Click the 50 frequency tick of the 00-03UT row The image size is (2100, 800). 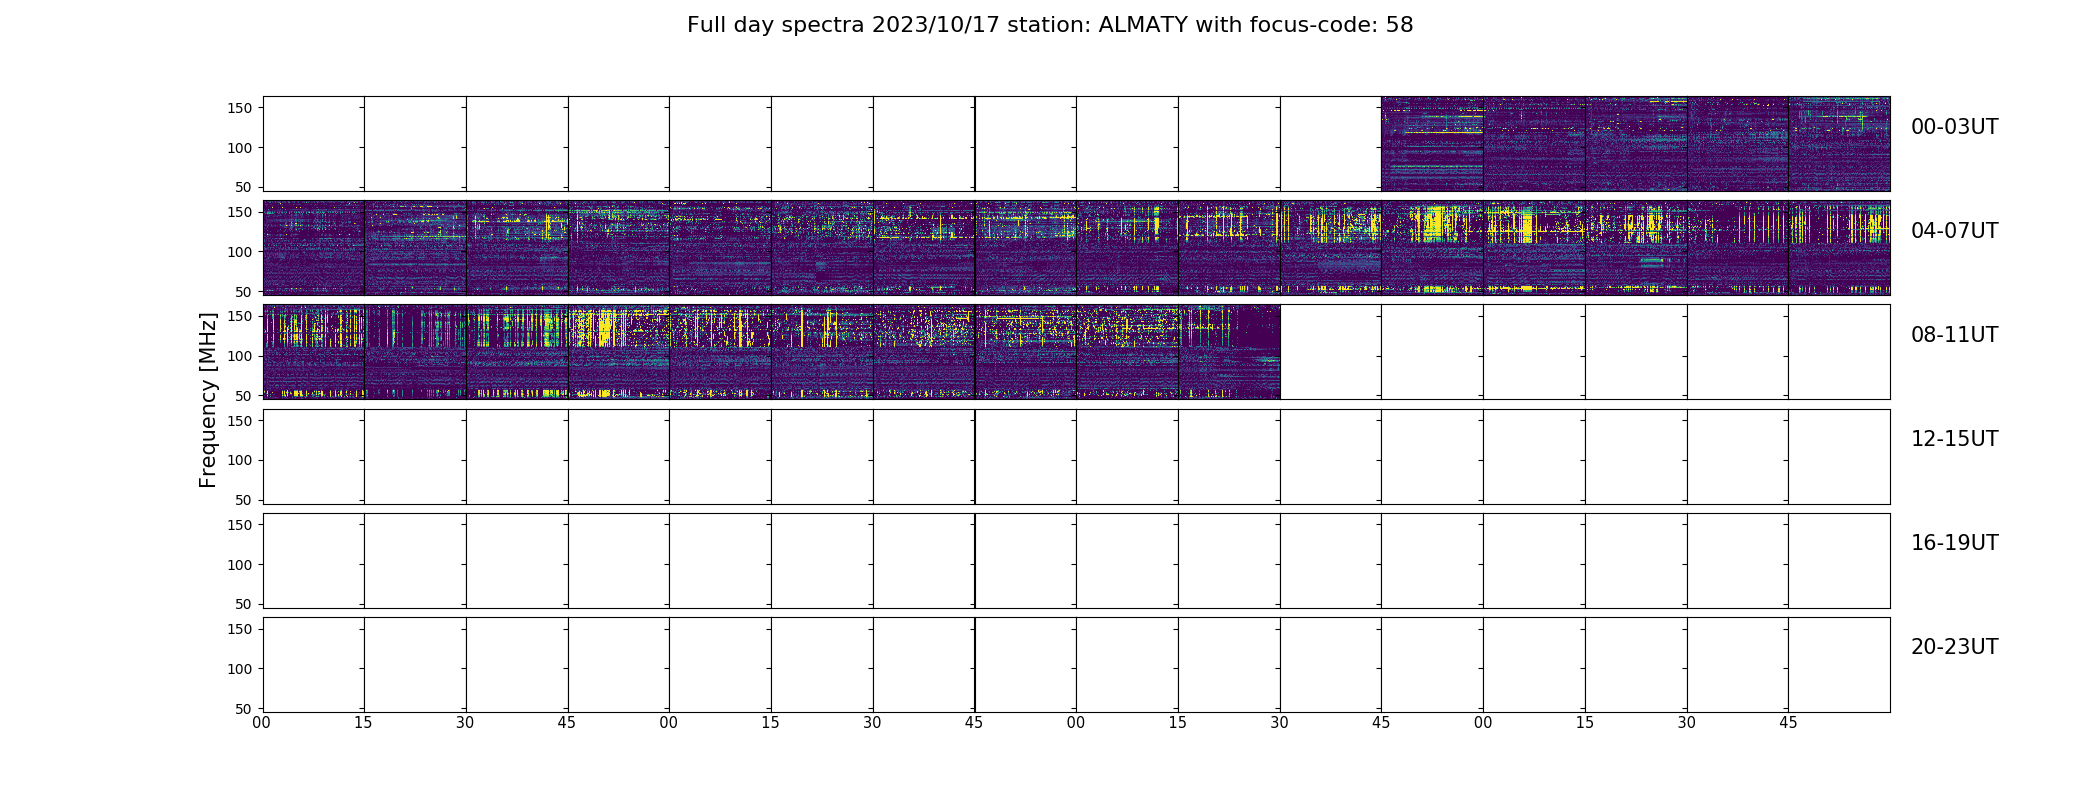click(x=245, y=187)
